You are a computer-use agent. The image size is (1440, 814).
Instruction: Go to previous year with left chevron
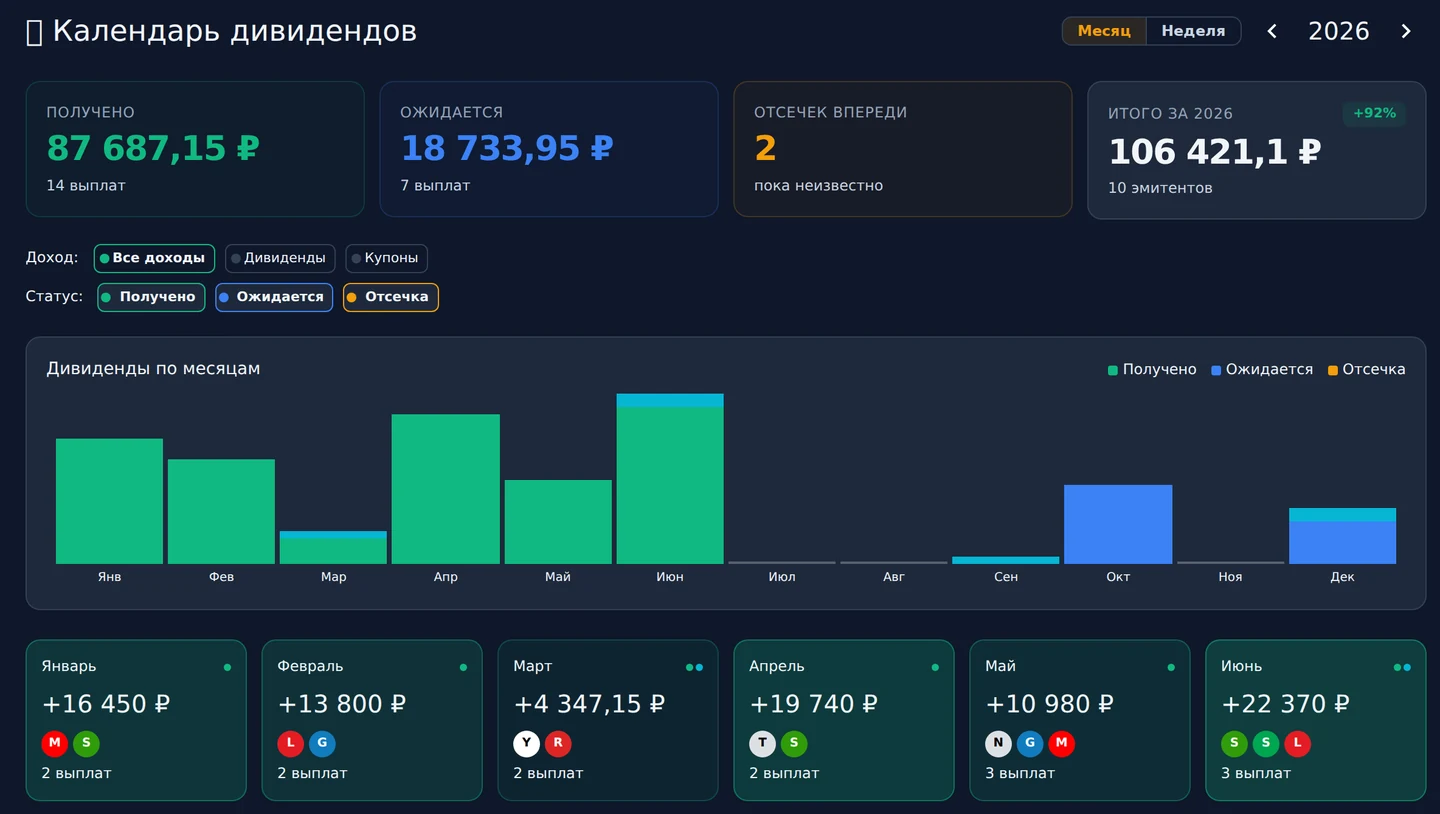[x=1272, y=31]
